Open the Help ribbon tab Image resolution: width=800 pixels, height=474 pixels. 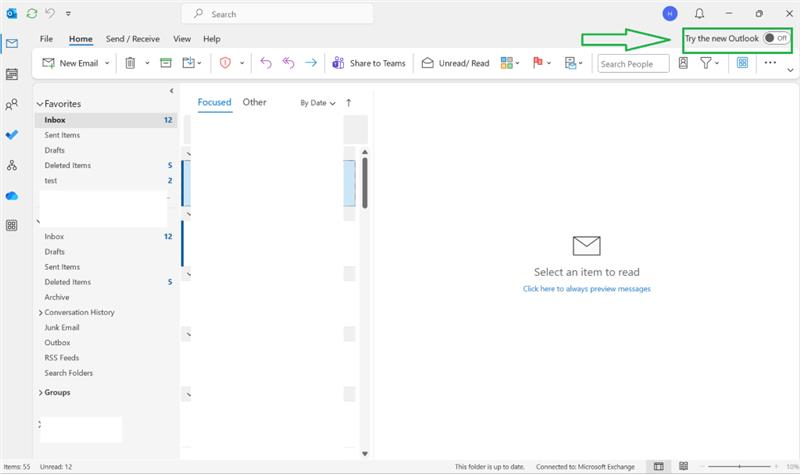tap(212, 39)
